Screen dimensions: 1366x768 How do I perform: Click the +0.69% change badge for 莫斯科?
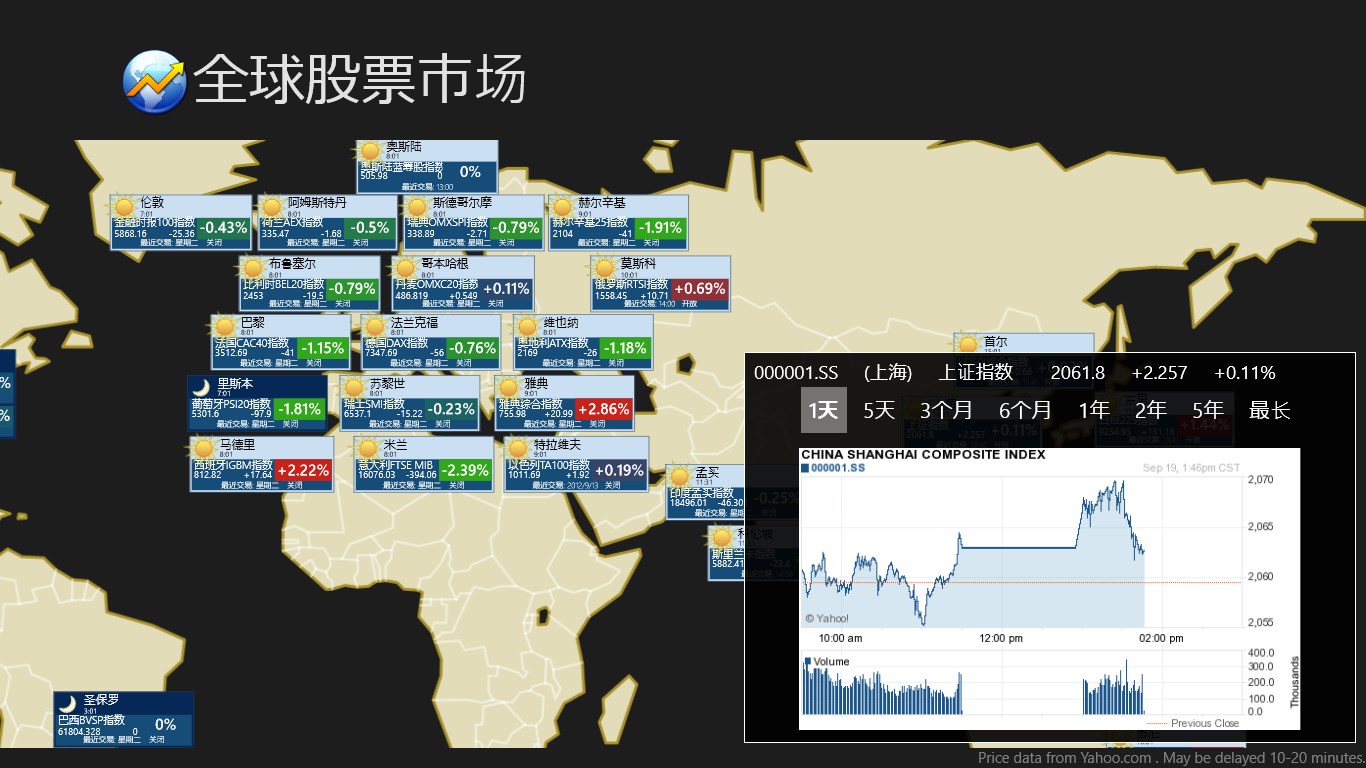(x=701, y=289)
